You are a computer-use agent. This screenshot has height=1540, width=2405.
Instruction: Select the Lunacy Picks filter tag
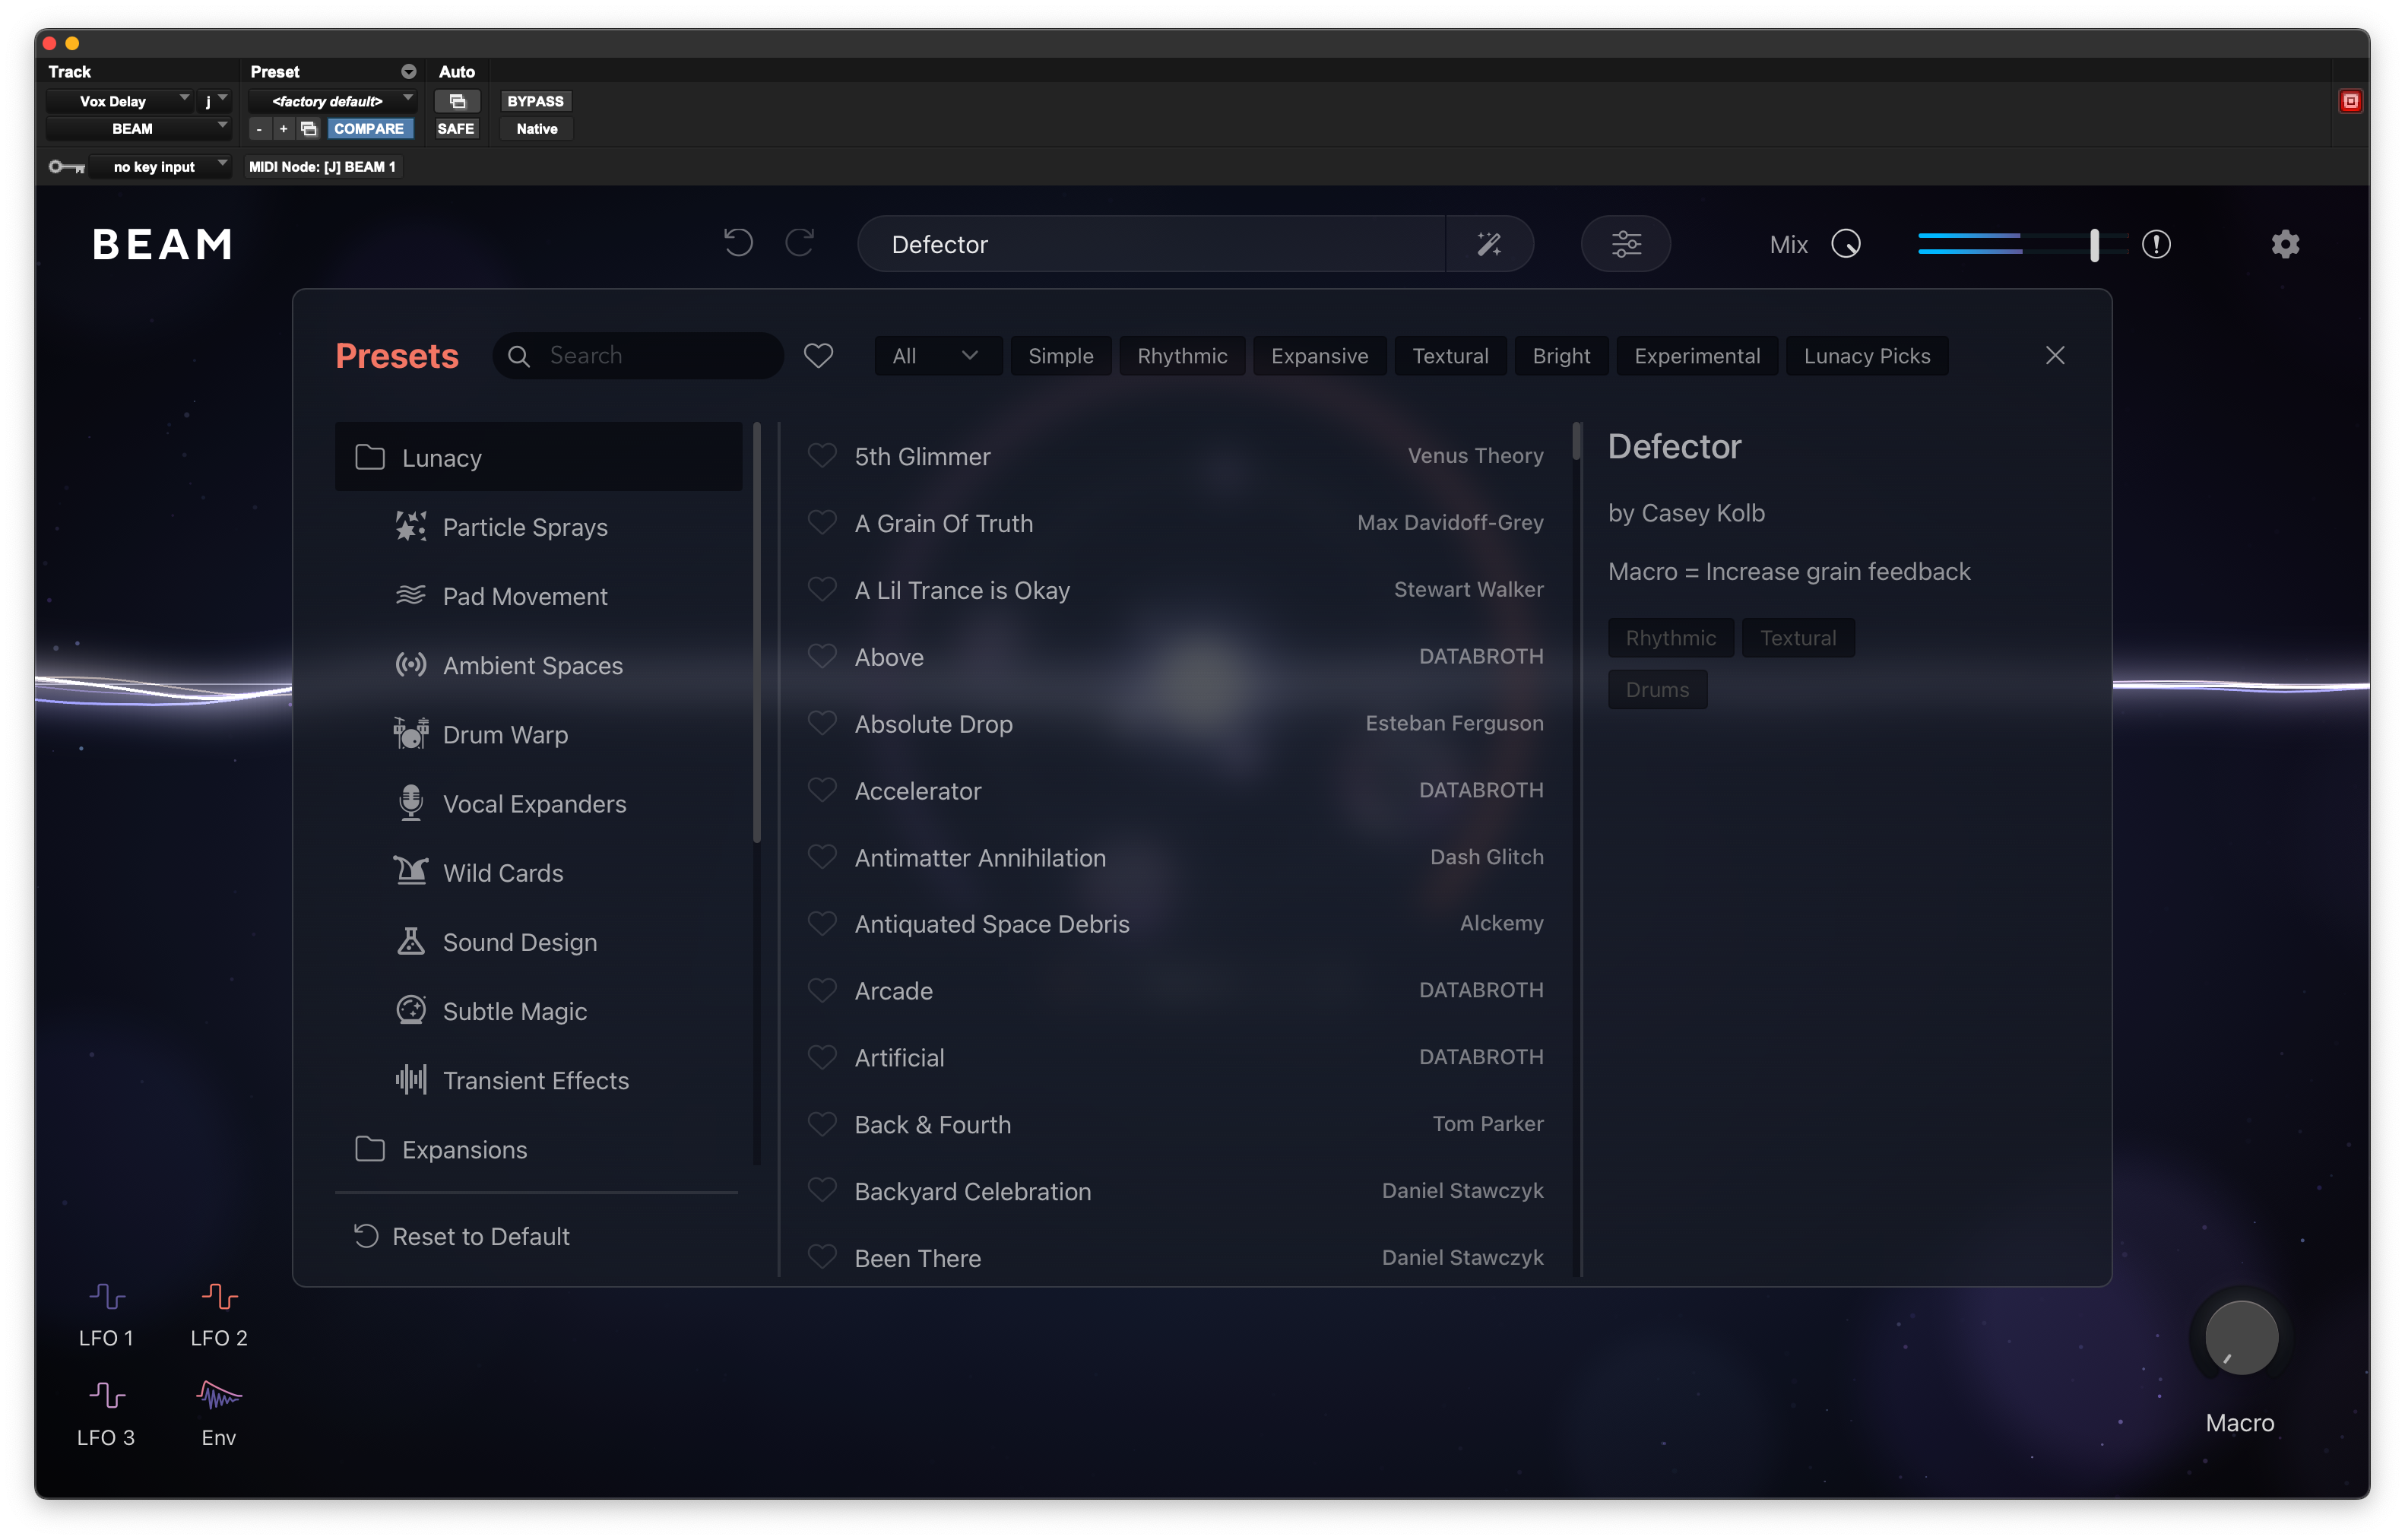(1866, 356)
